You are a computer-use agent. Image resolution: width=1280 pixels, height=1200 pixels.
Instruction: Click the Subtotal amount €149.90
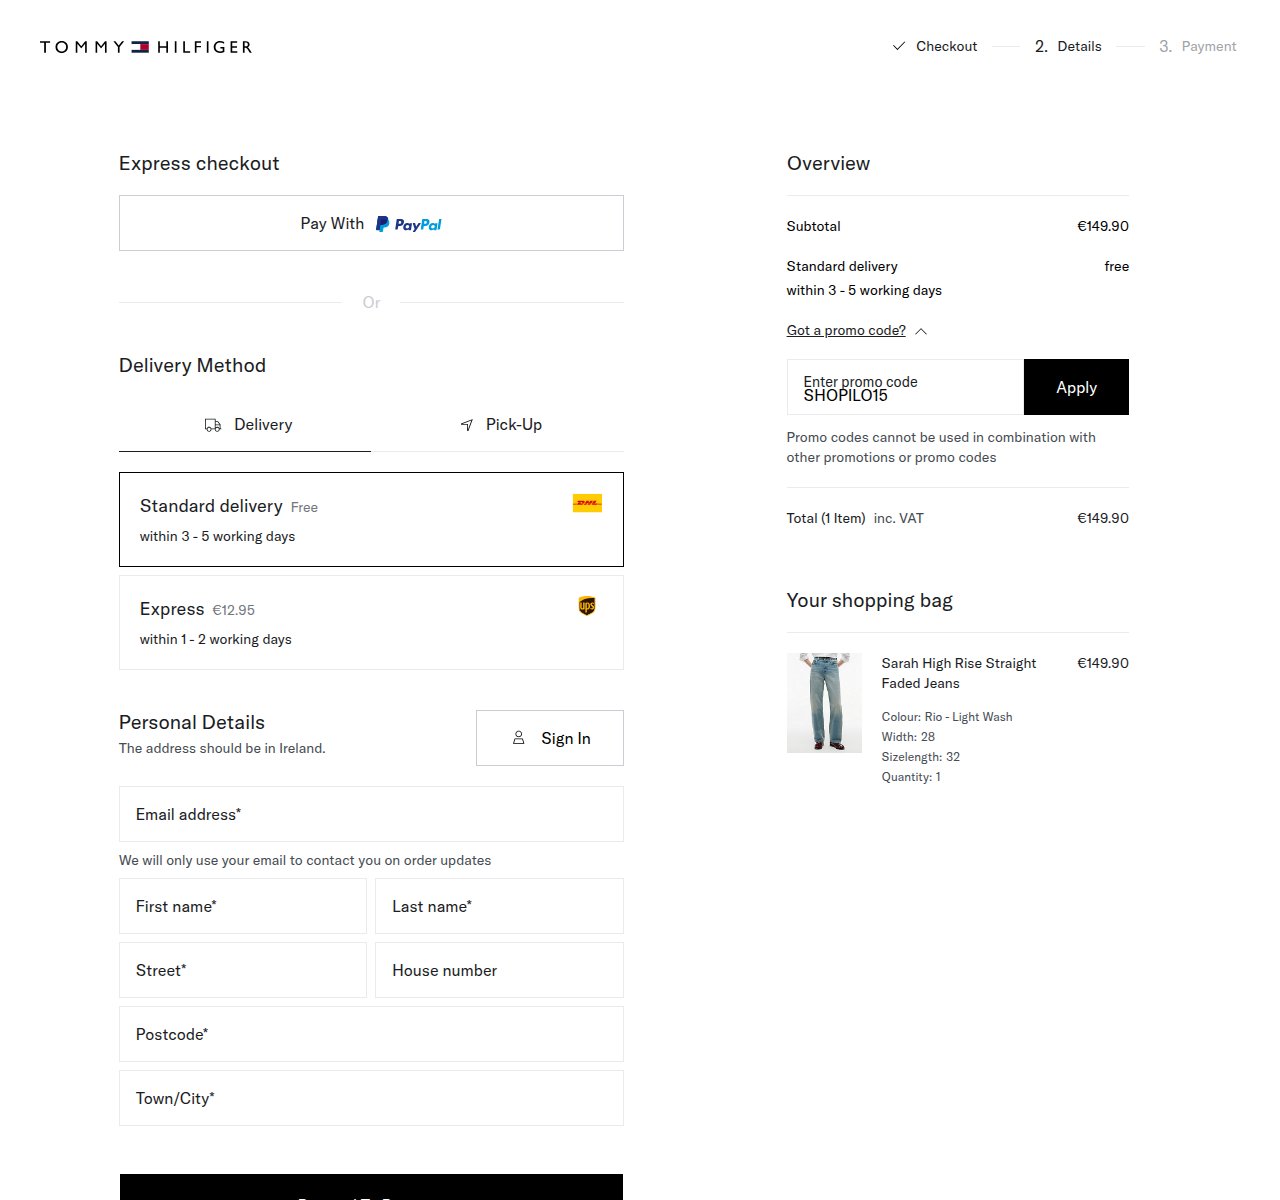click(x=1102, y=226)
